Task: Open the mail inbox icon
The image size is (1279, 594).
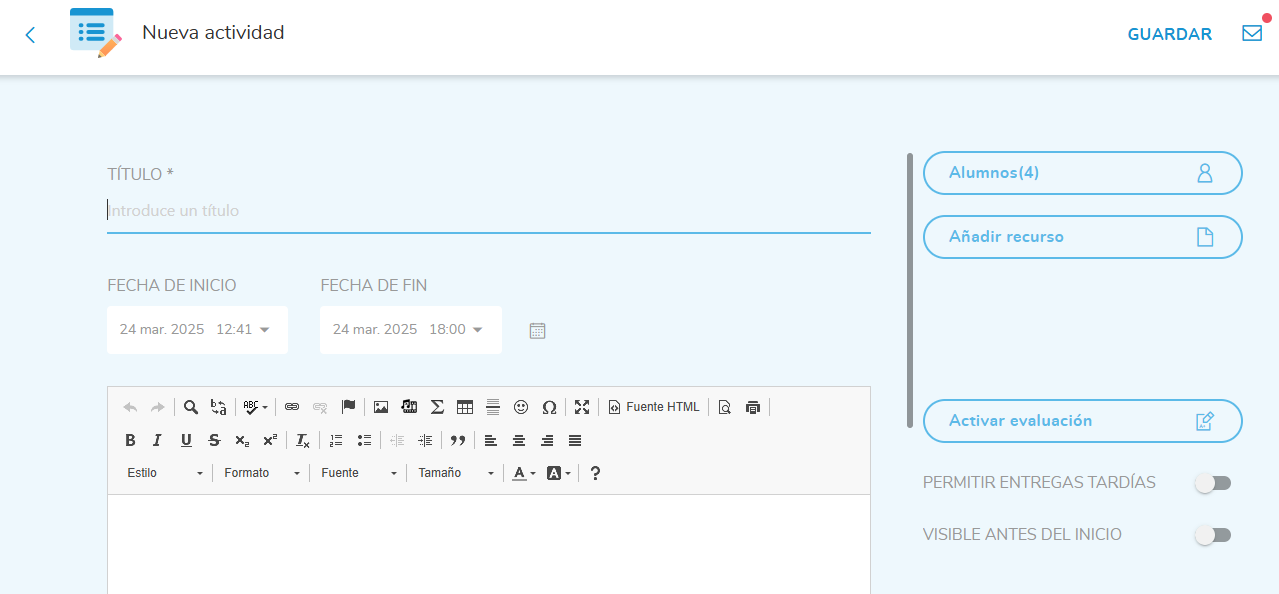Action: point(1251,33)
